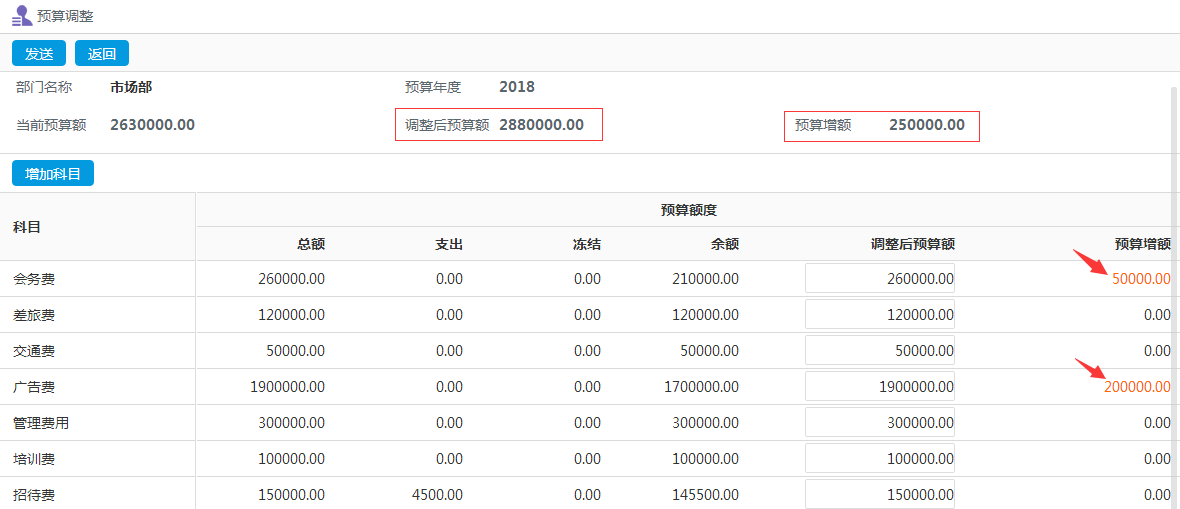Edit adjusted budget field for 交通费
This screenshot has width=1180, height=509.
[880, 351]
